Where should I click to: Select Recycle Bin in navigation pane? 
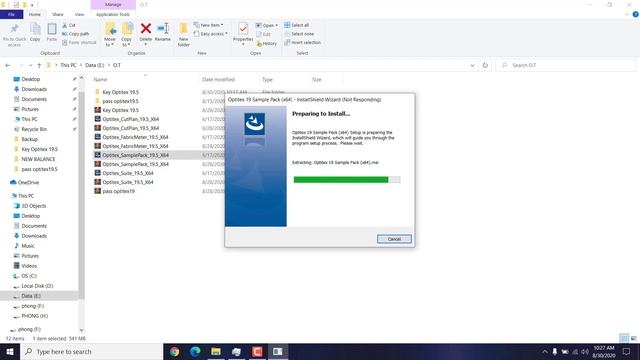click(x=34, y=129)
